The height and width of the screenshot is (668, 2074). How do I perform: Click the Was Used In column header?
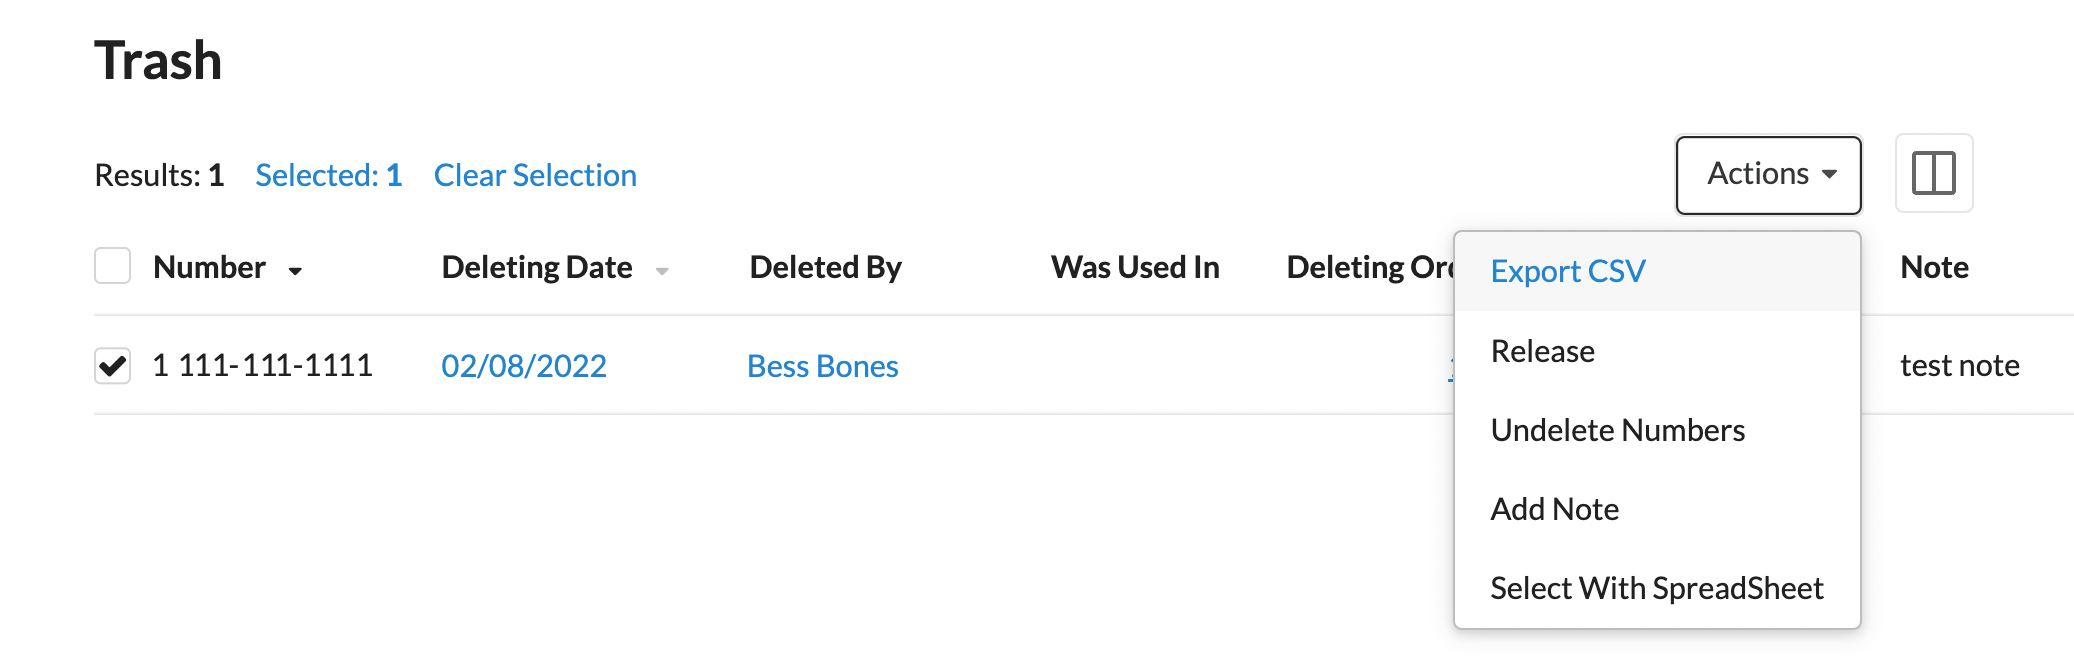[x=1135, y=267]
